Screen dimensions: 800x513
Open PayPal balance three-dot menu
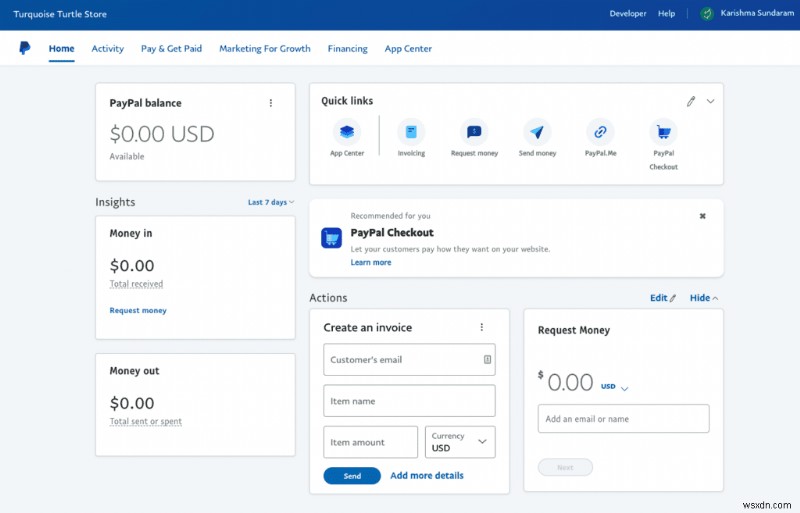click(271, 103)
